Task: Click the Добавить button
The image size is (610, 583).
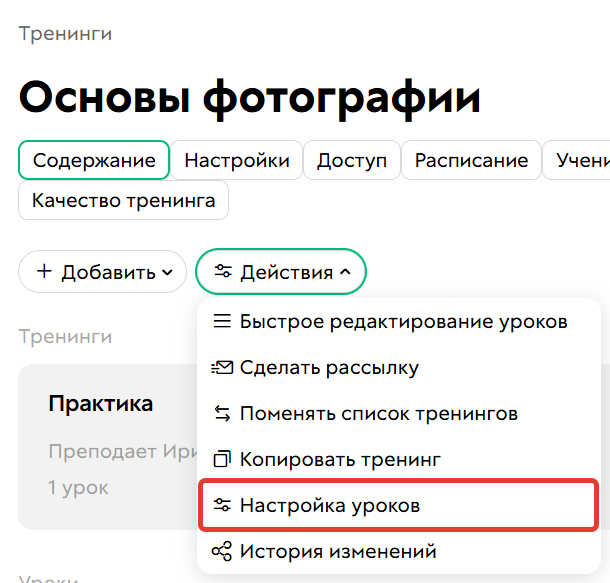Action: click(x=102, y=271)
